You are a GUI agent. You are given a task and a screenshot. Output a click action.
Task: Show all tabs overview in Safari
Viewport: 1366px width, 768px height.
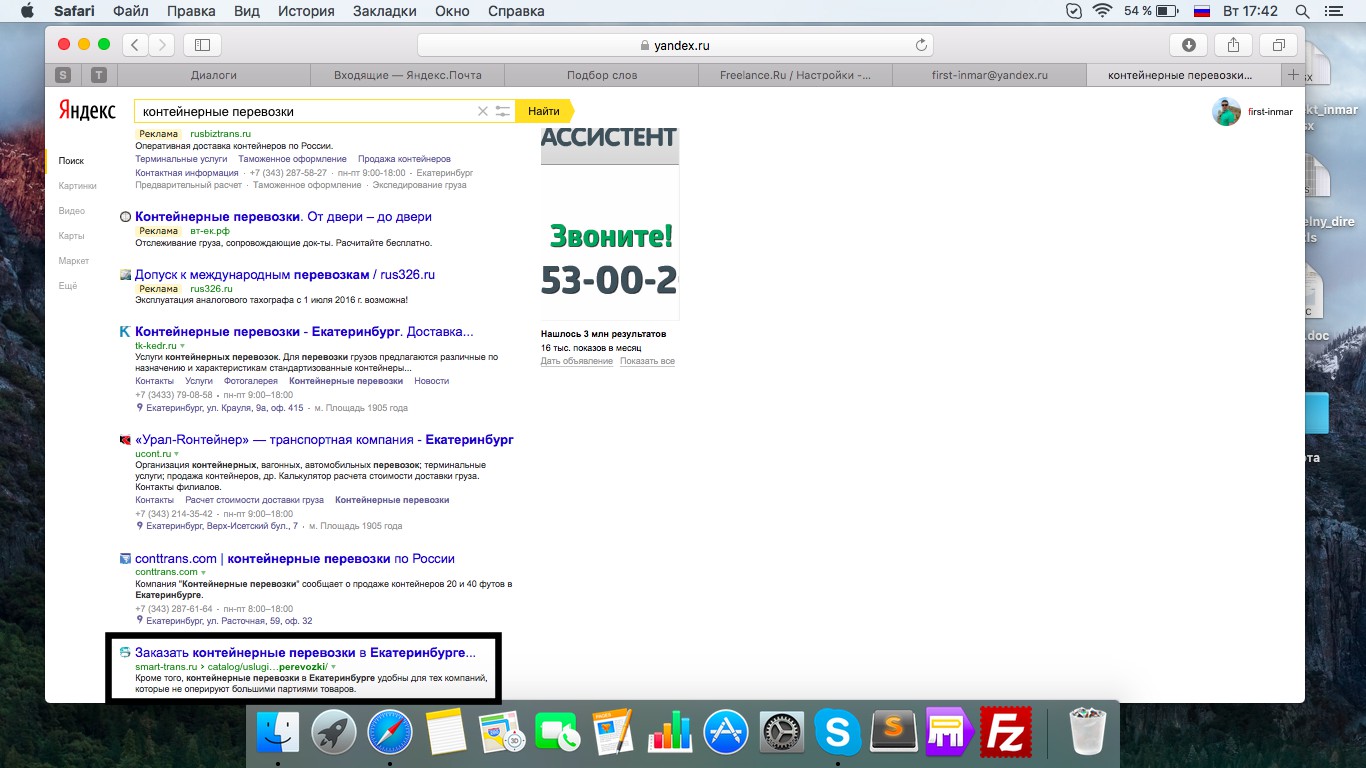tap(1278, 45)
